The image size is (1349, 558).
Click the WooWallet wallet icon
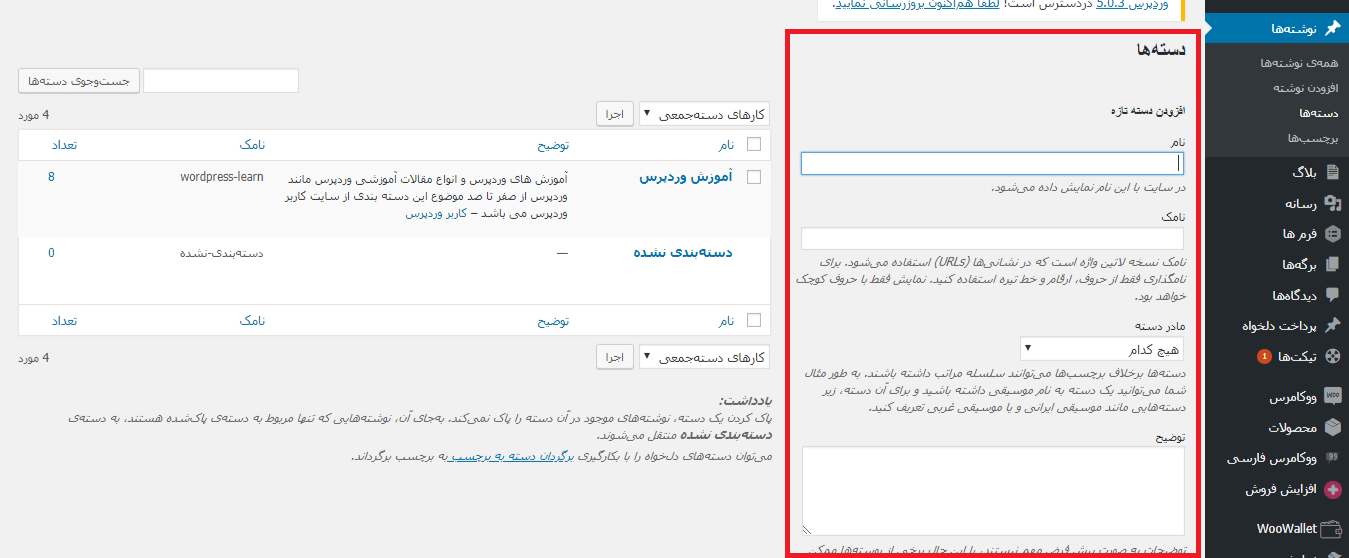pyautogui.click(x=1331, y=529)
